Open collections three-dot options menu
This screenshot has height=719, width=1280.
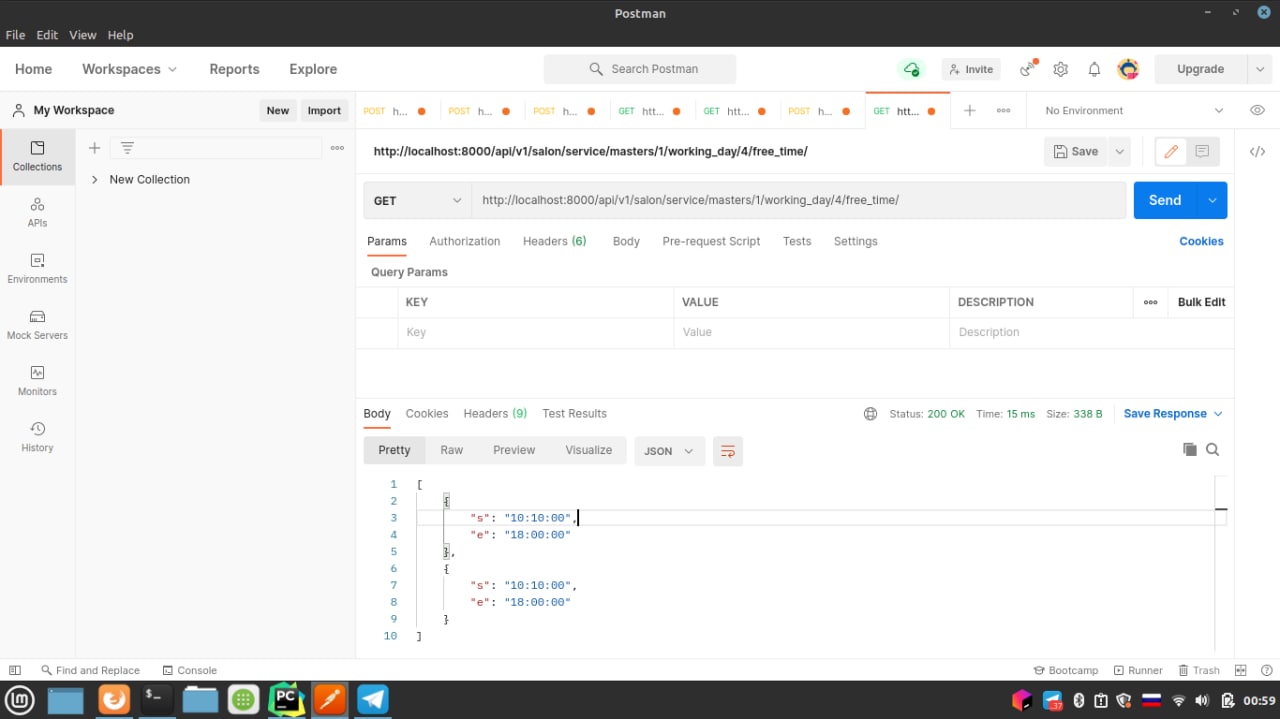click(x=337, y=148)
